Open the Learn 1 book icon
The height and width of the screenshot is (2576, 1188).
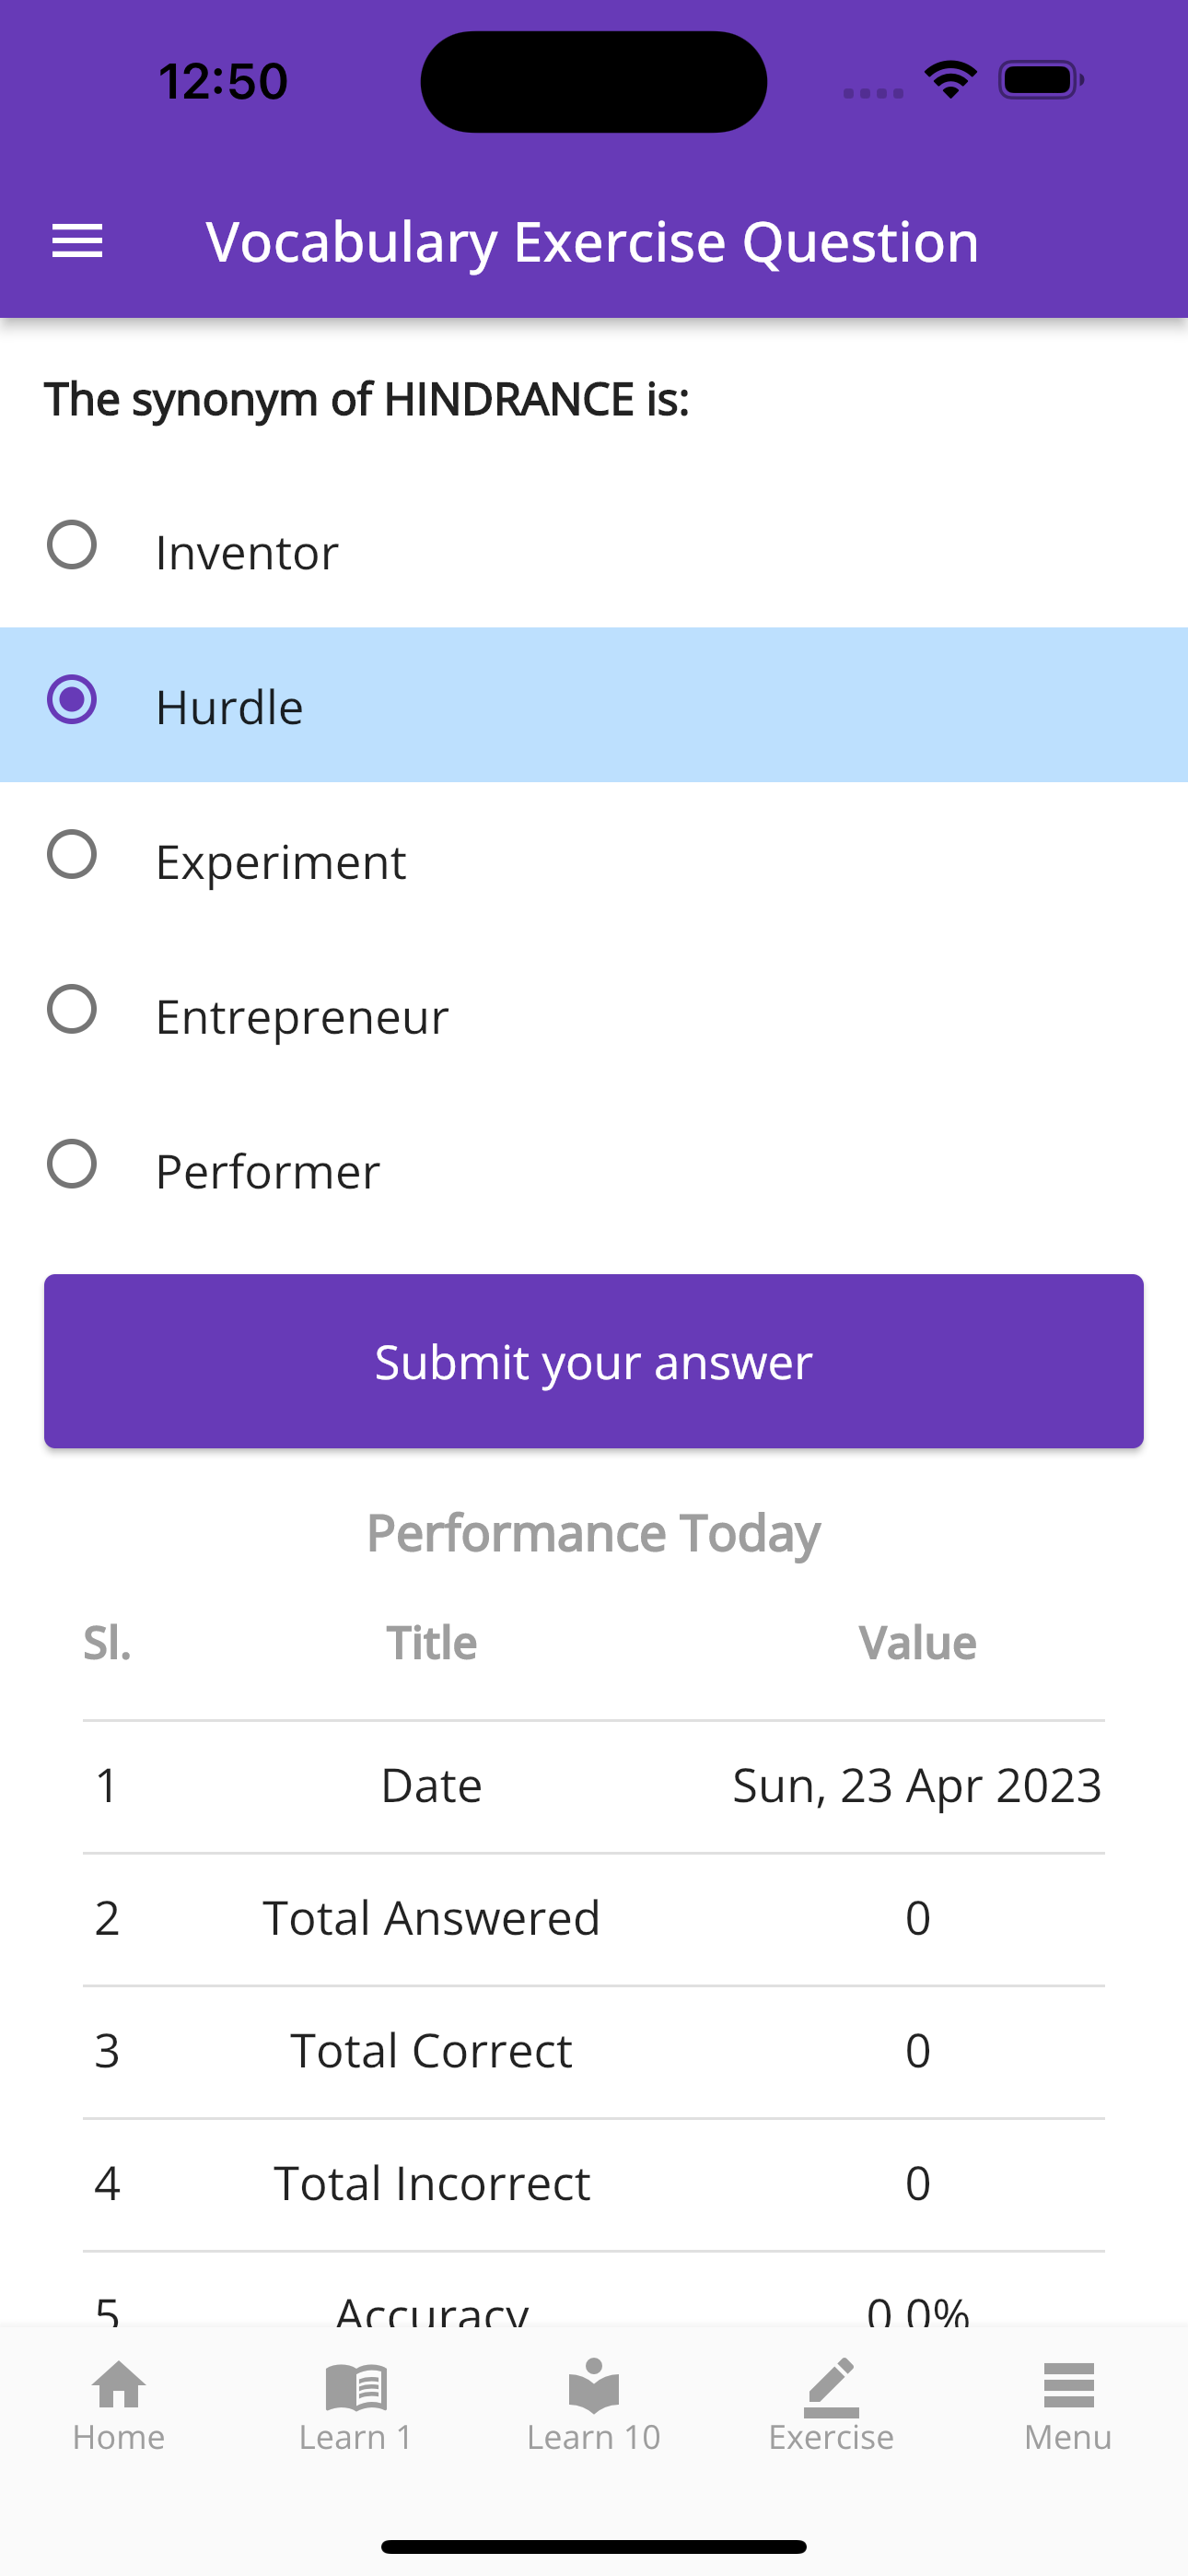click(356, 2386)
